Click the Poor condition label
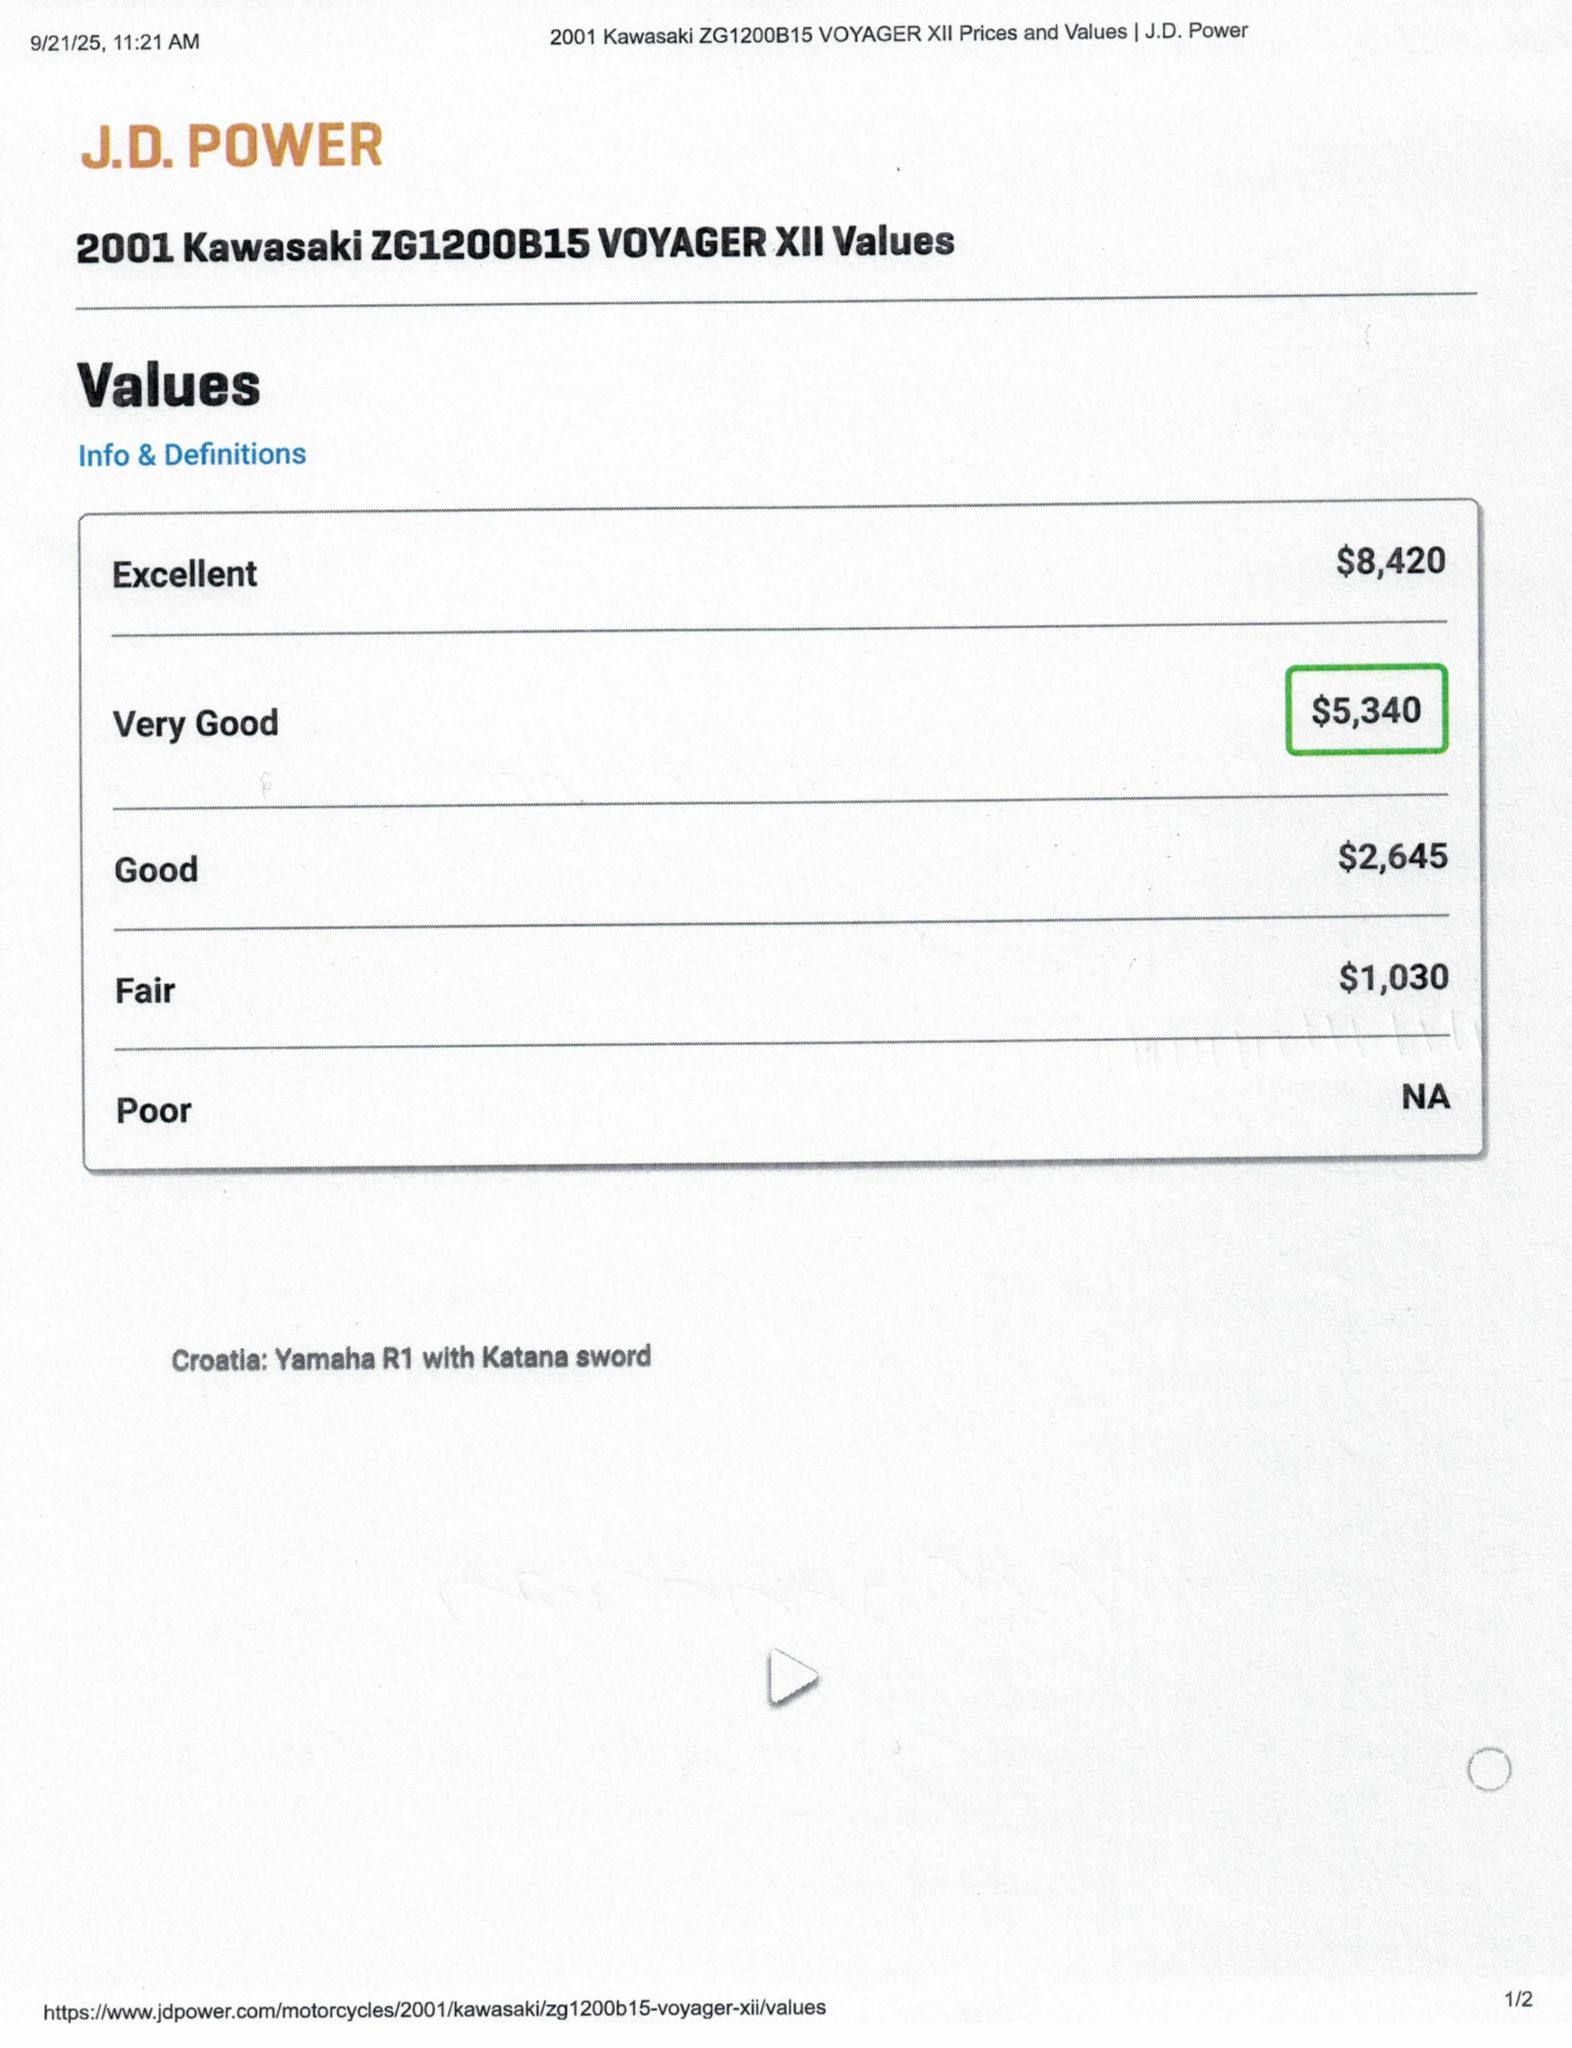 pyautogui.click(x=153, y=1111)
